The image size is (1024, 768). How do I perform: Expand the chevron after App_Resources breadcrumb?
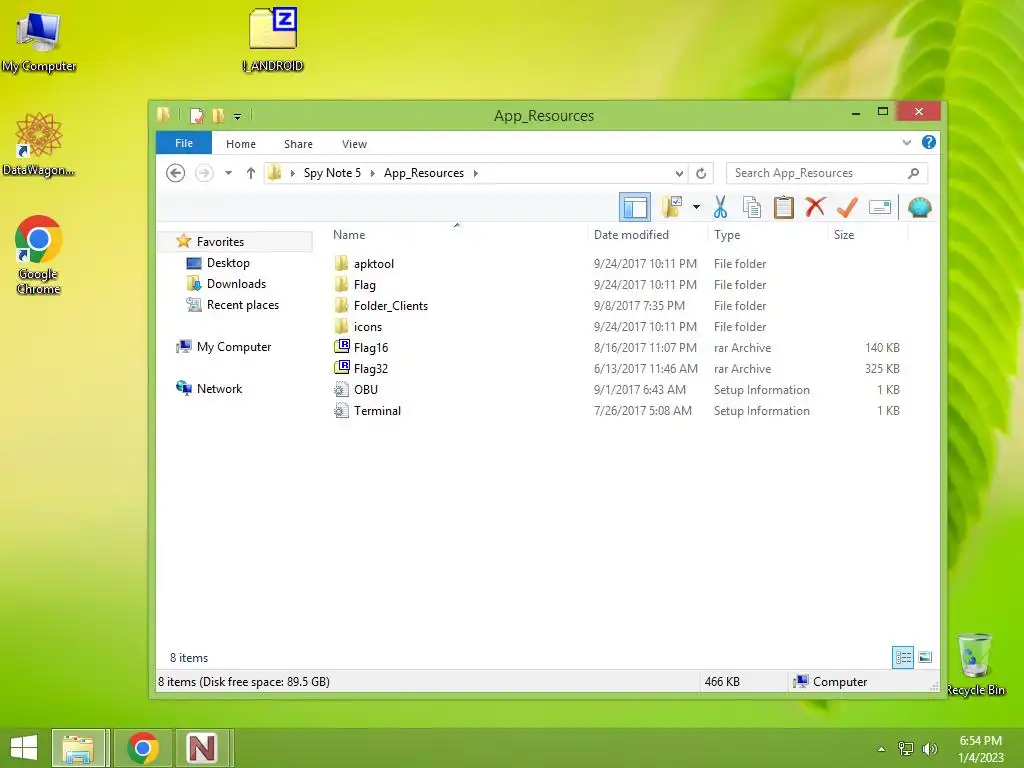(475, 173)
